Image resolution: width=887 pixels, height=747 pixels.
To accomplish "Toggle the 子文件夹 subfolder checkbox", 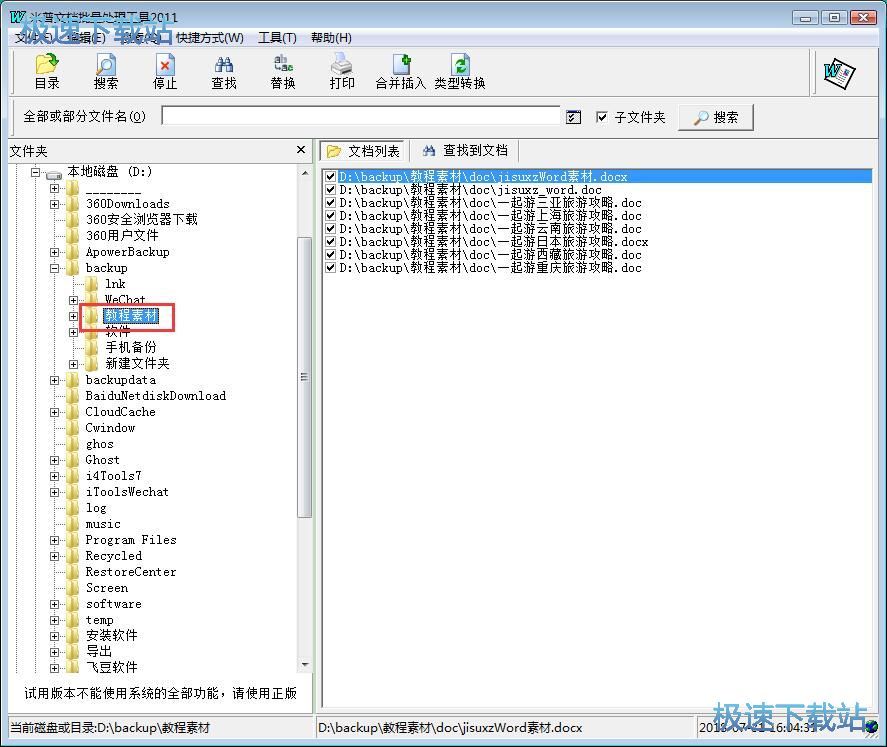I will coord(603,116).
